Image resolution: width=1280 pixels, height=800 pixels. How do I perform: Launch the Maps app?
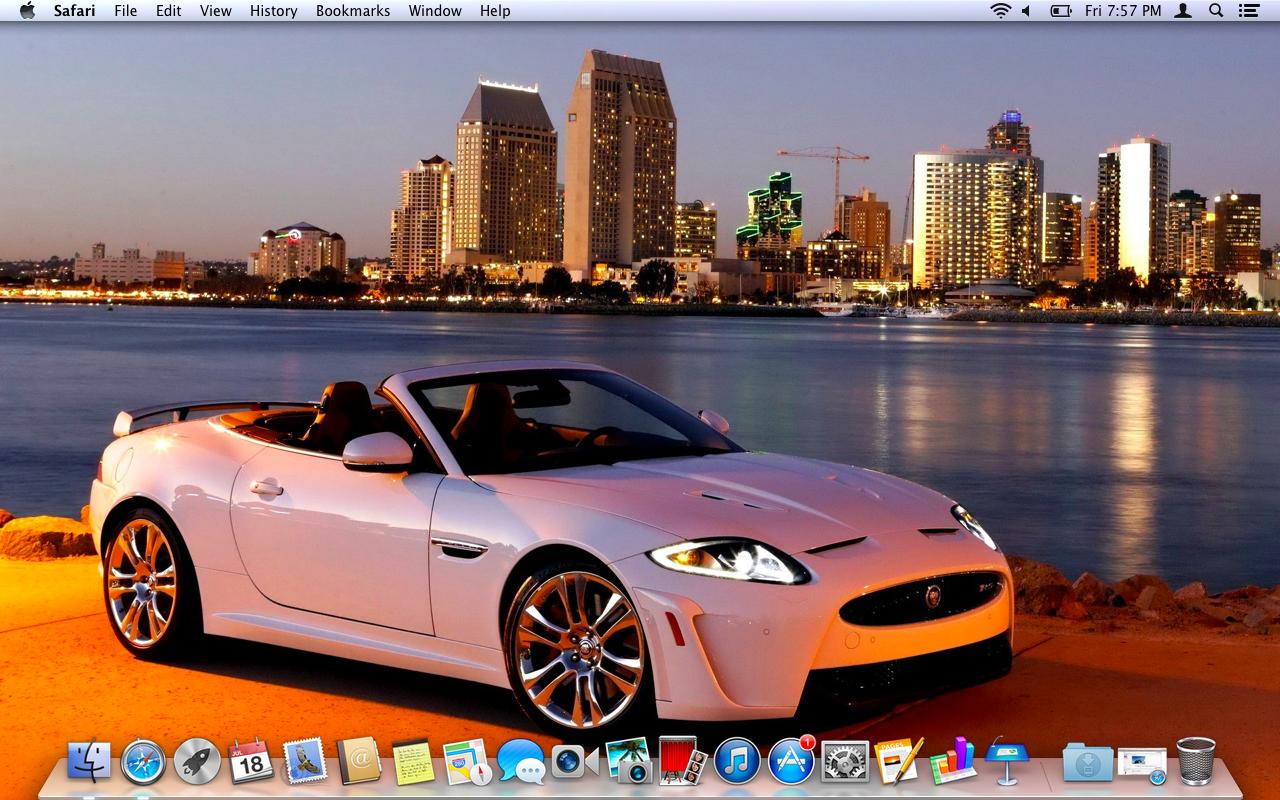point(467,761)
